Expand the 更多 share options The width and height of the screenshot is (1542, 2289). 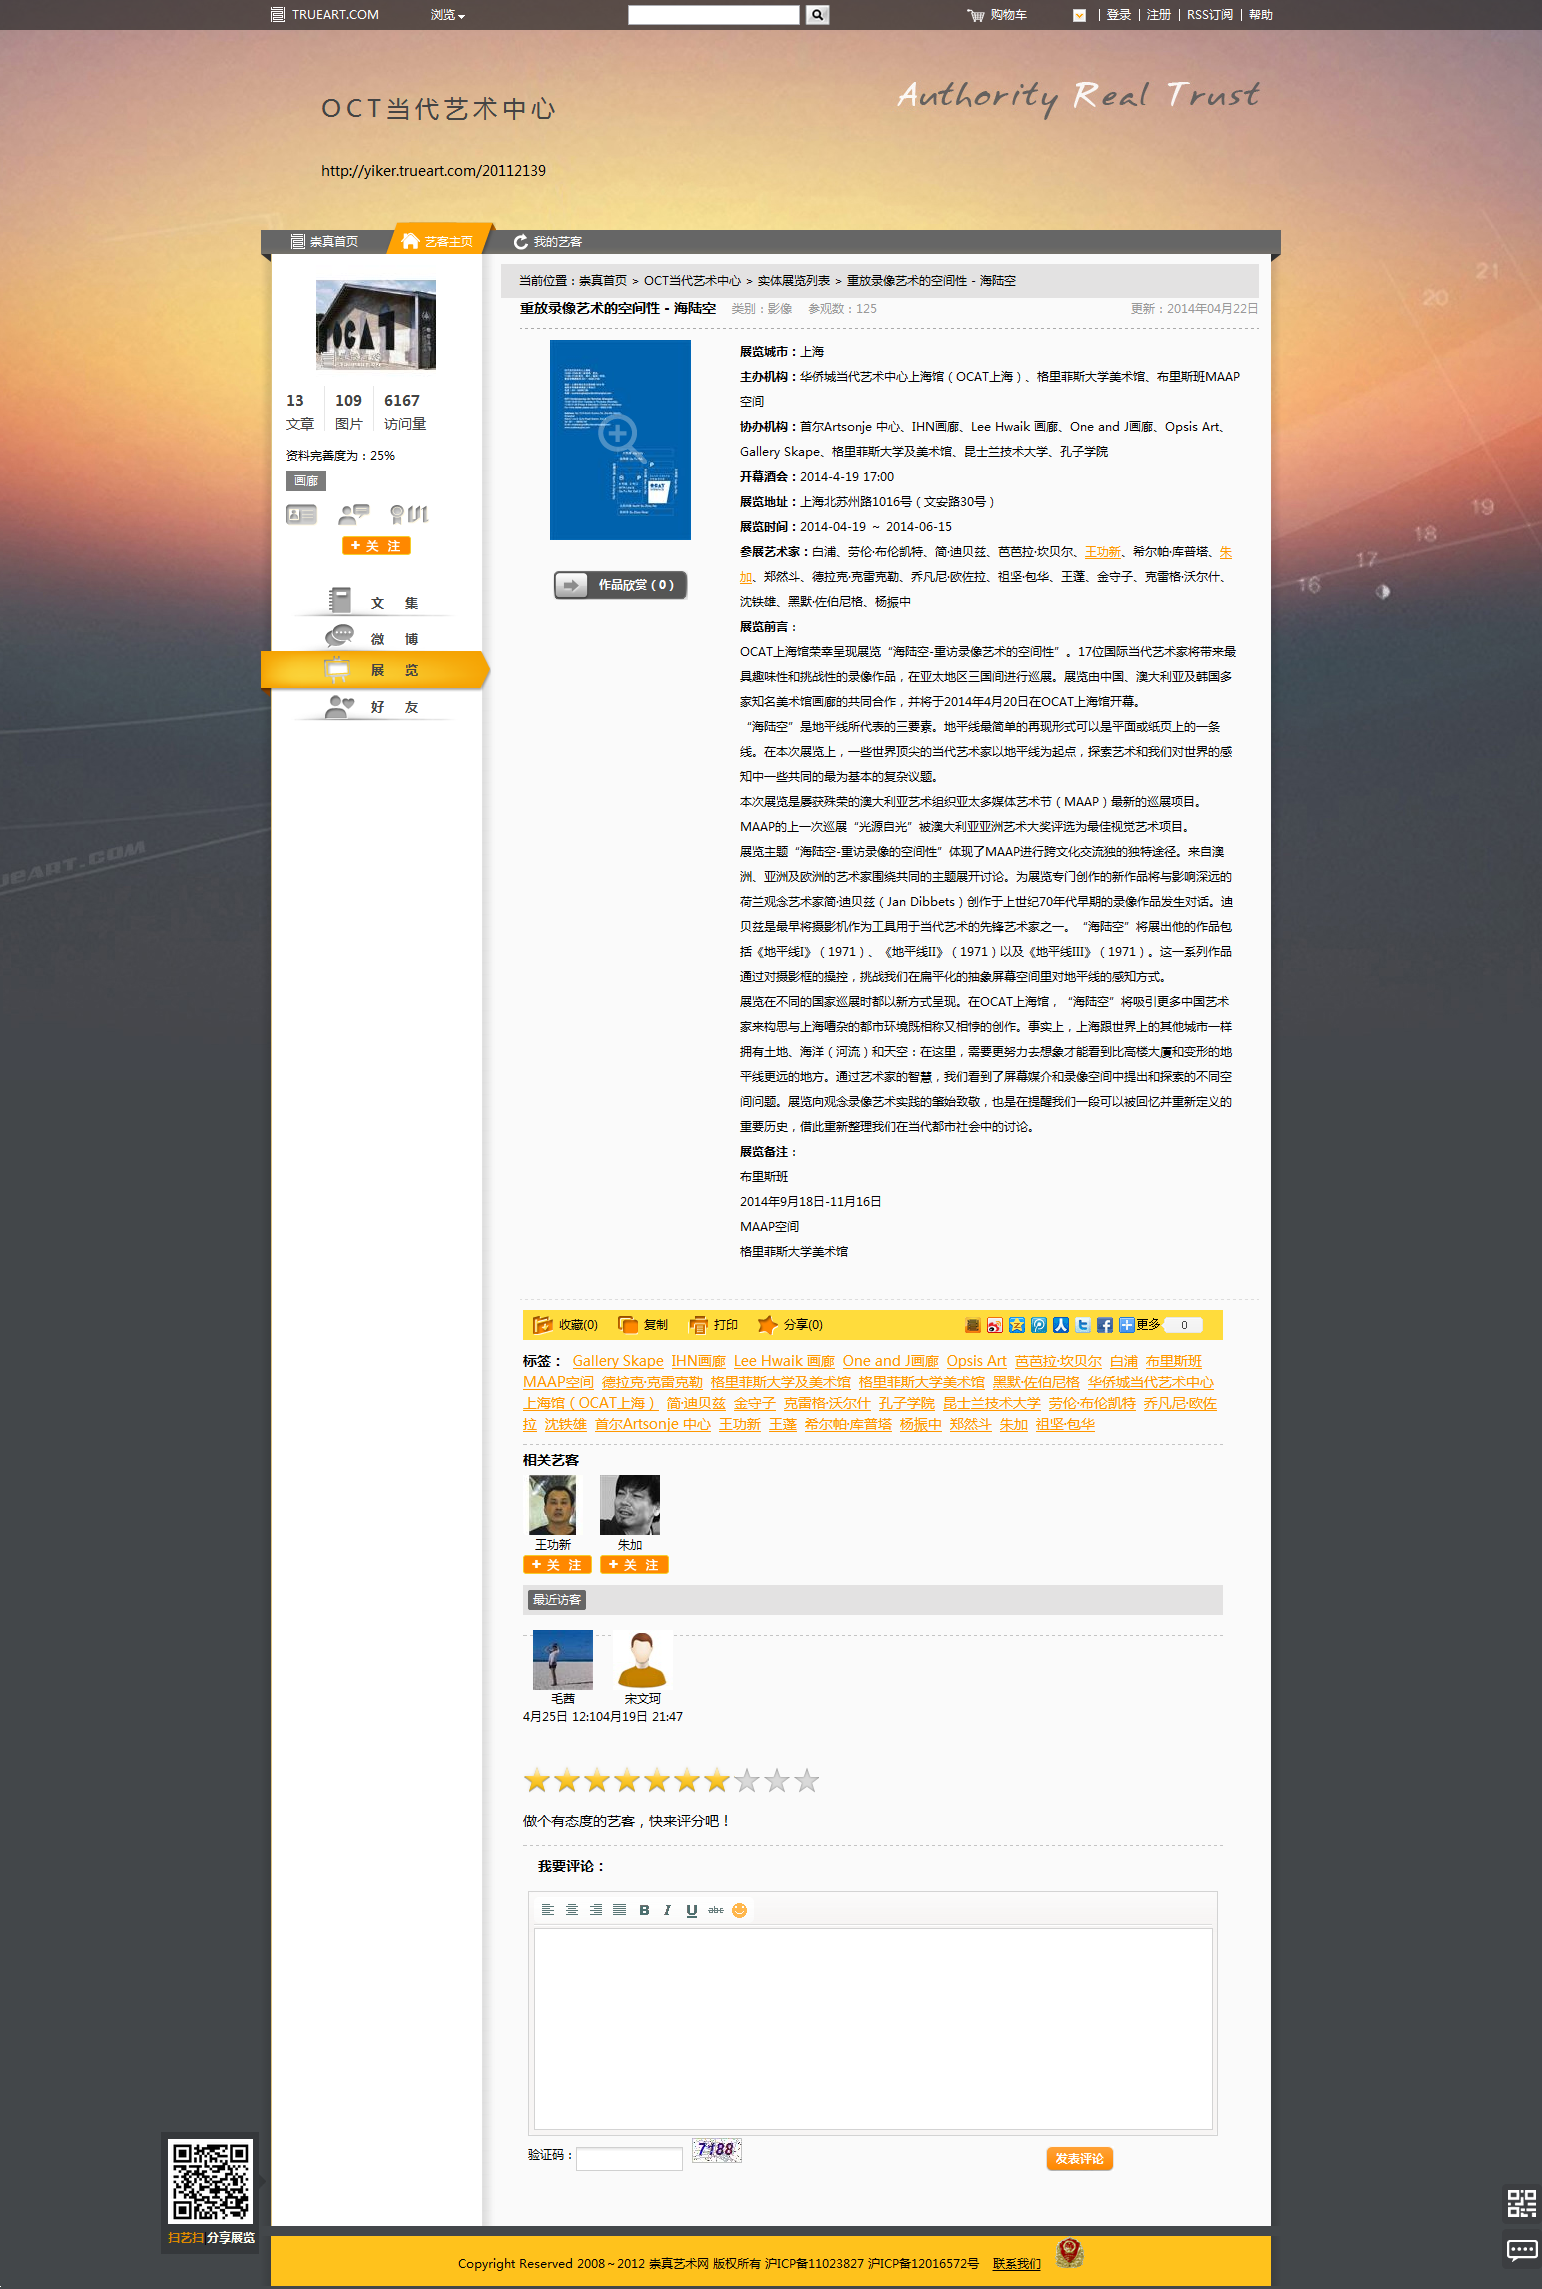coord(1140,1325)
